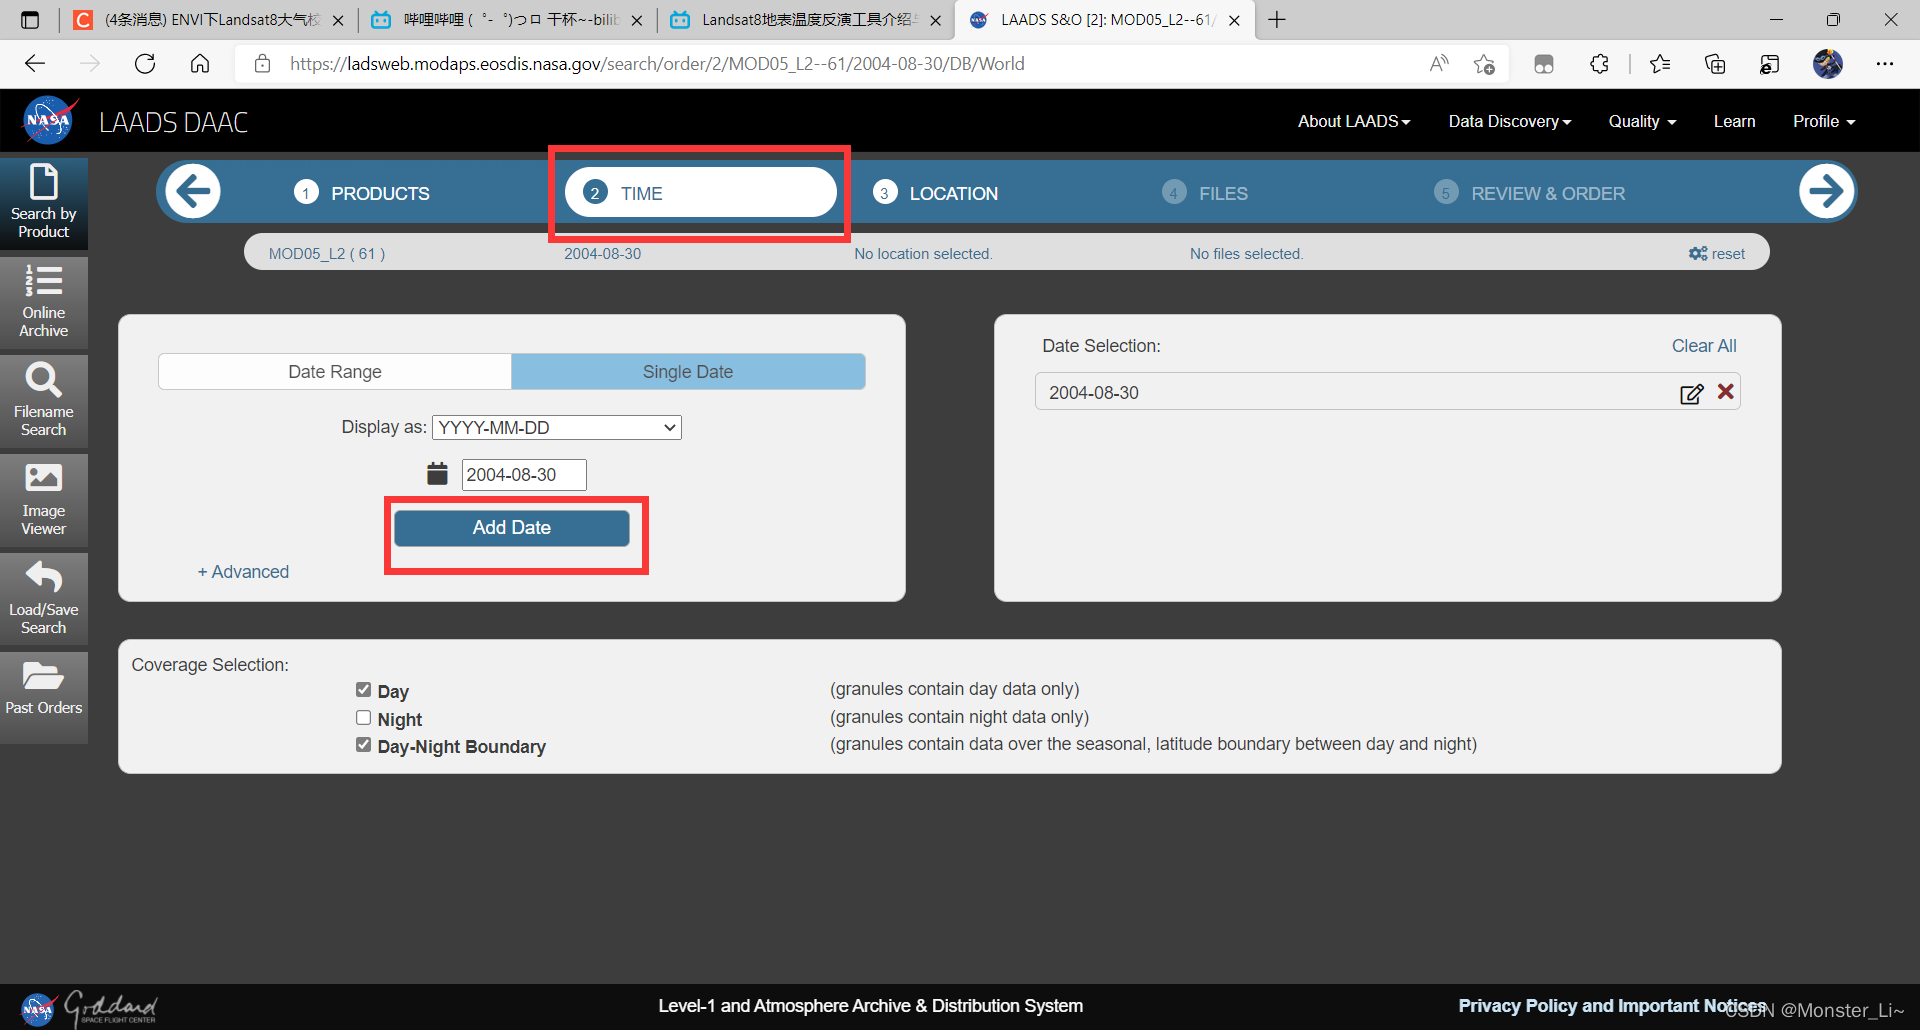The width and height of the screenshot is (1920, 1030).
Task: Click the NASA logo in header
Action: click(x=49, y=121)
